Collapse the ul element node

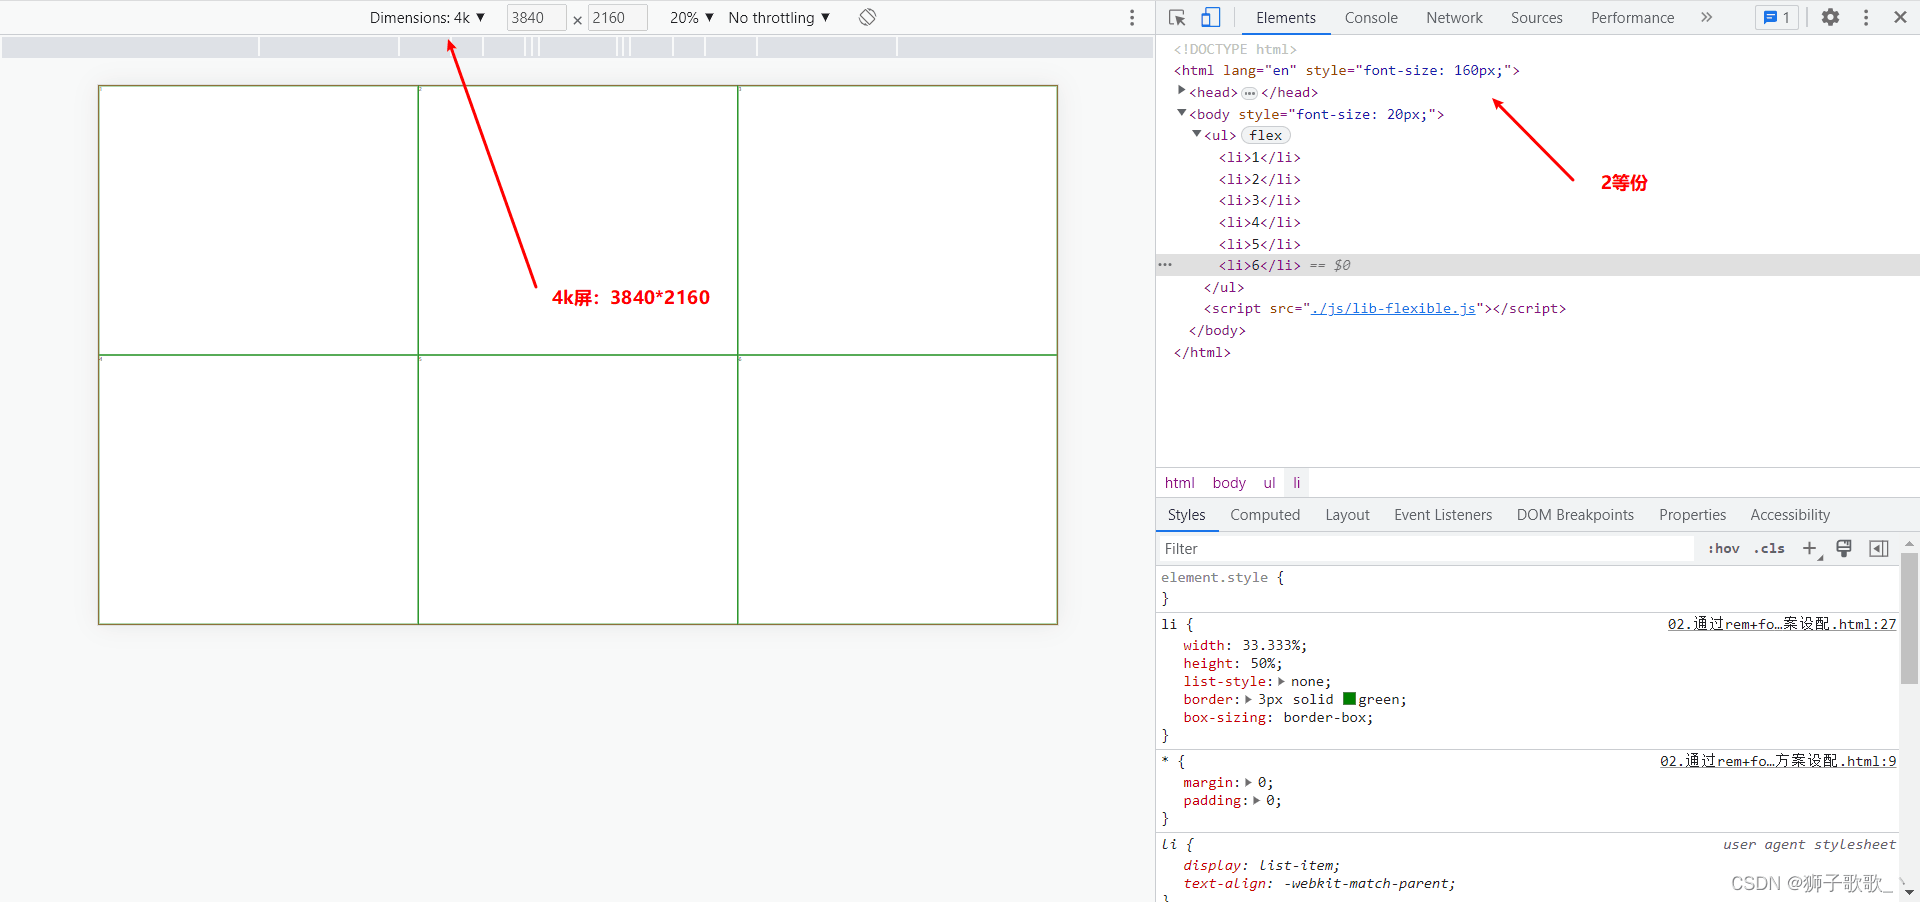pyautogui.click(x=1197, y=134)
